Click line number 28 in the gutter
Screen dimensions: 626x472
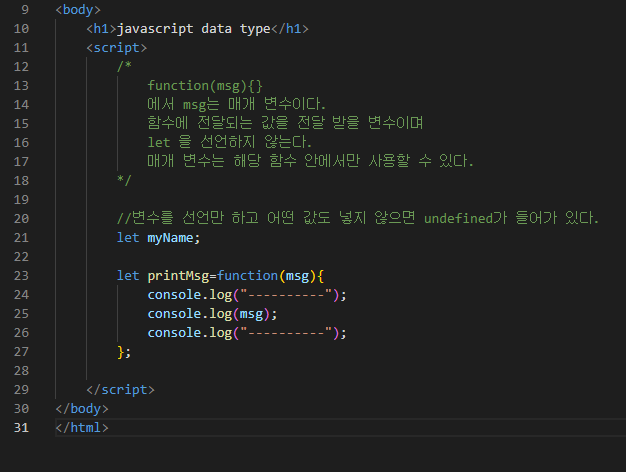(21, 371)
